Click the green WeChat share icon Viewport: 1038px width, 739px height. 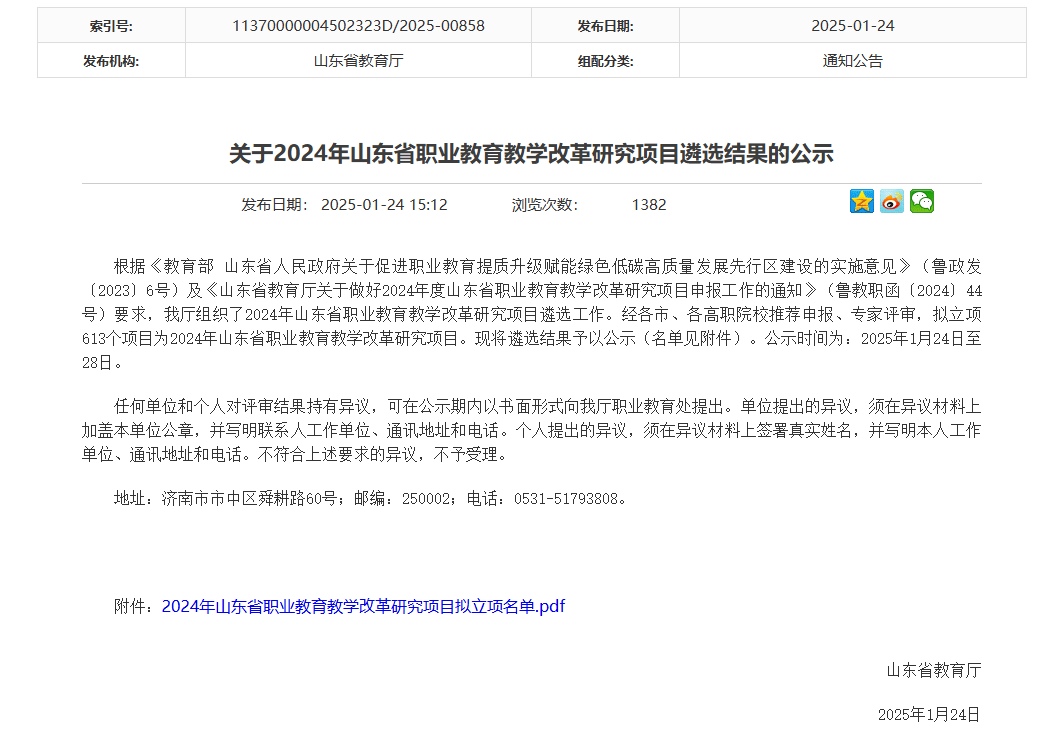click(921, 202)
